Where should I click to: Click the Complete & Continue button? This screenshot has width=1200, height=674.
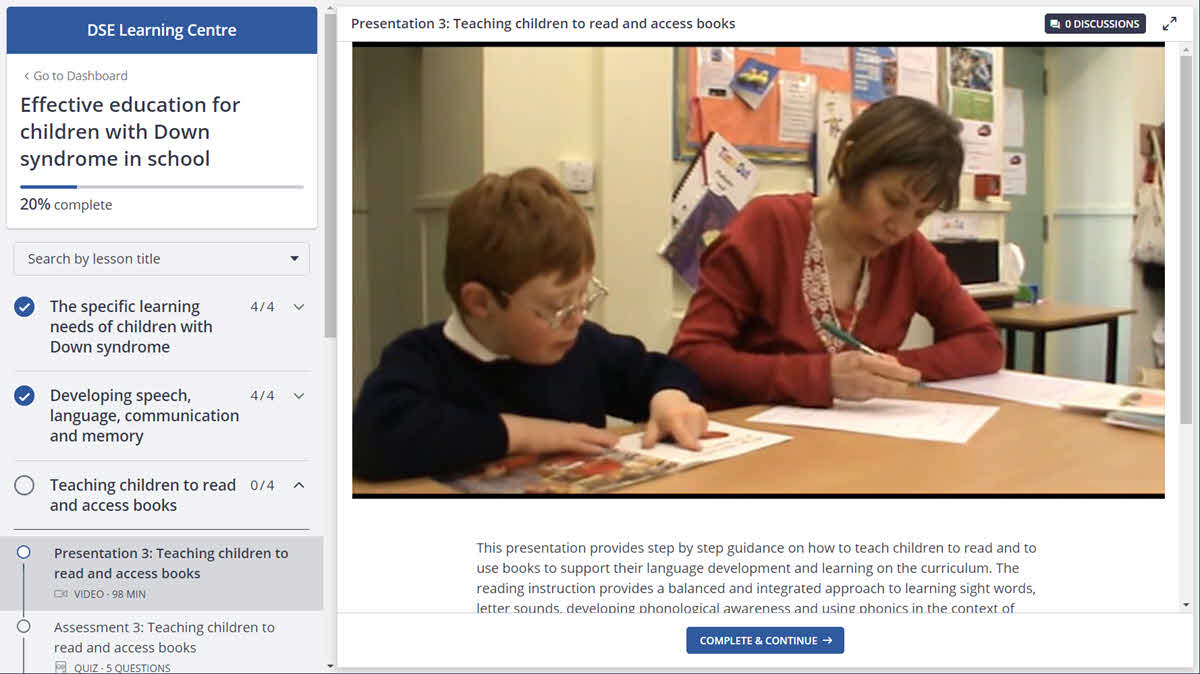[x=765, y=641]
